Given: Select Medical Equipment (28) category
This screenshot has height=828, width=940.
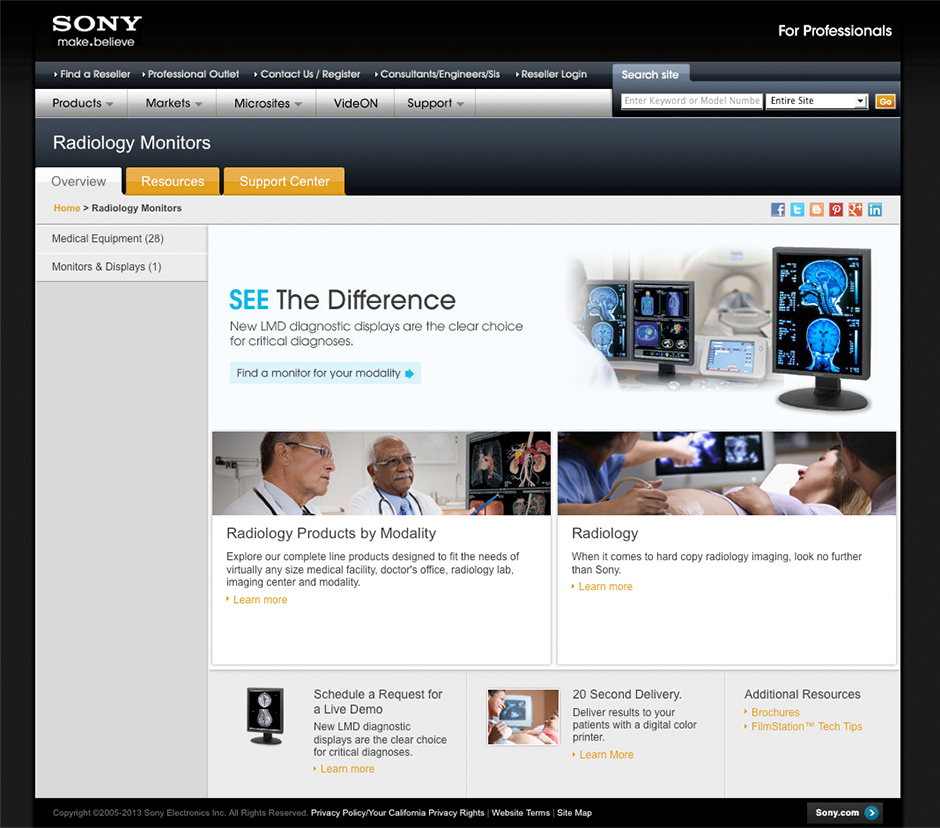Looking at the screenshot, I should pos(122,239).
